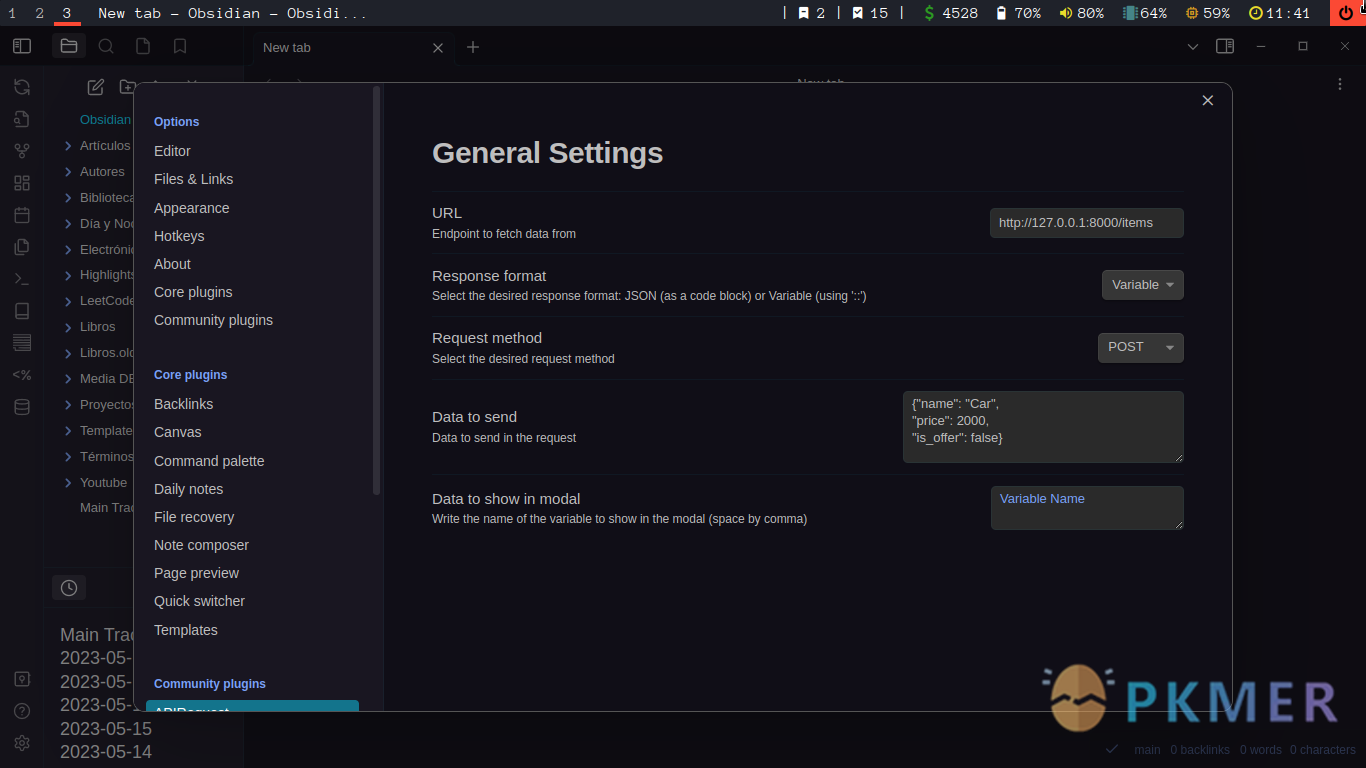
Task: Toggle the left sidebar panel icon
Action: point(22,46)
